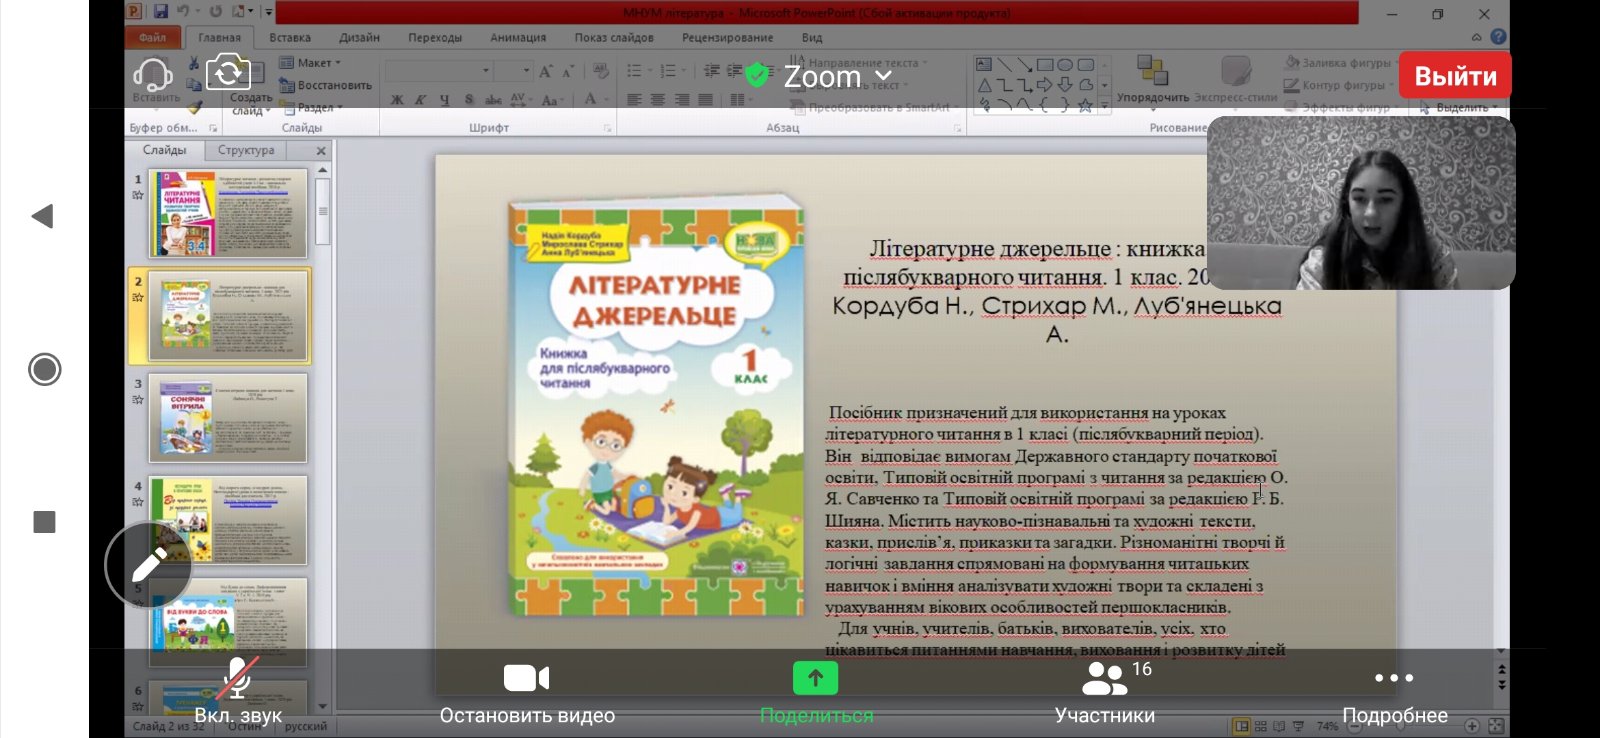
Task: Tap the green security shield icon
Action: click(758, 75)
